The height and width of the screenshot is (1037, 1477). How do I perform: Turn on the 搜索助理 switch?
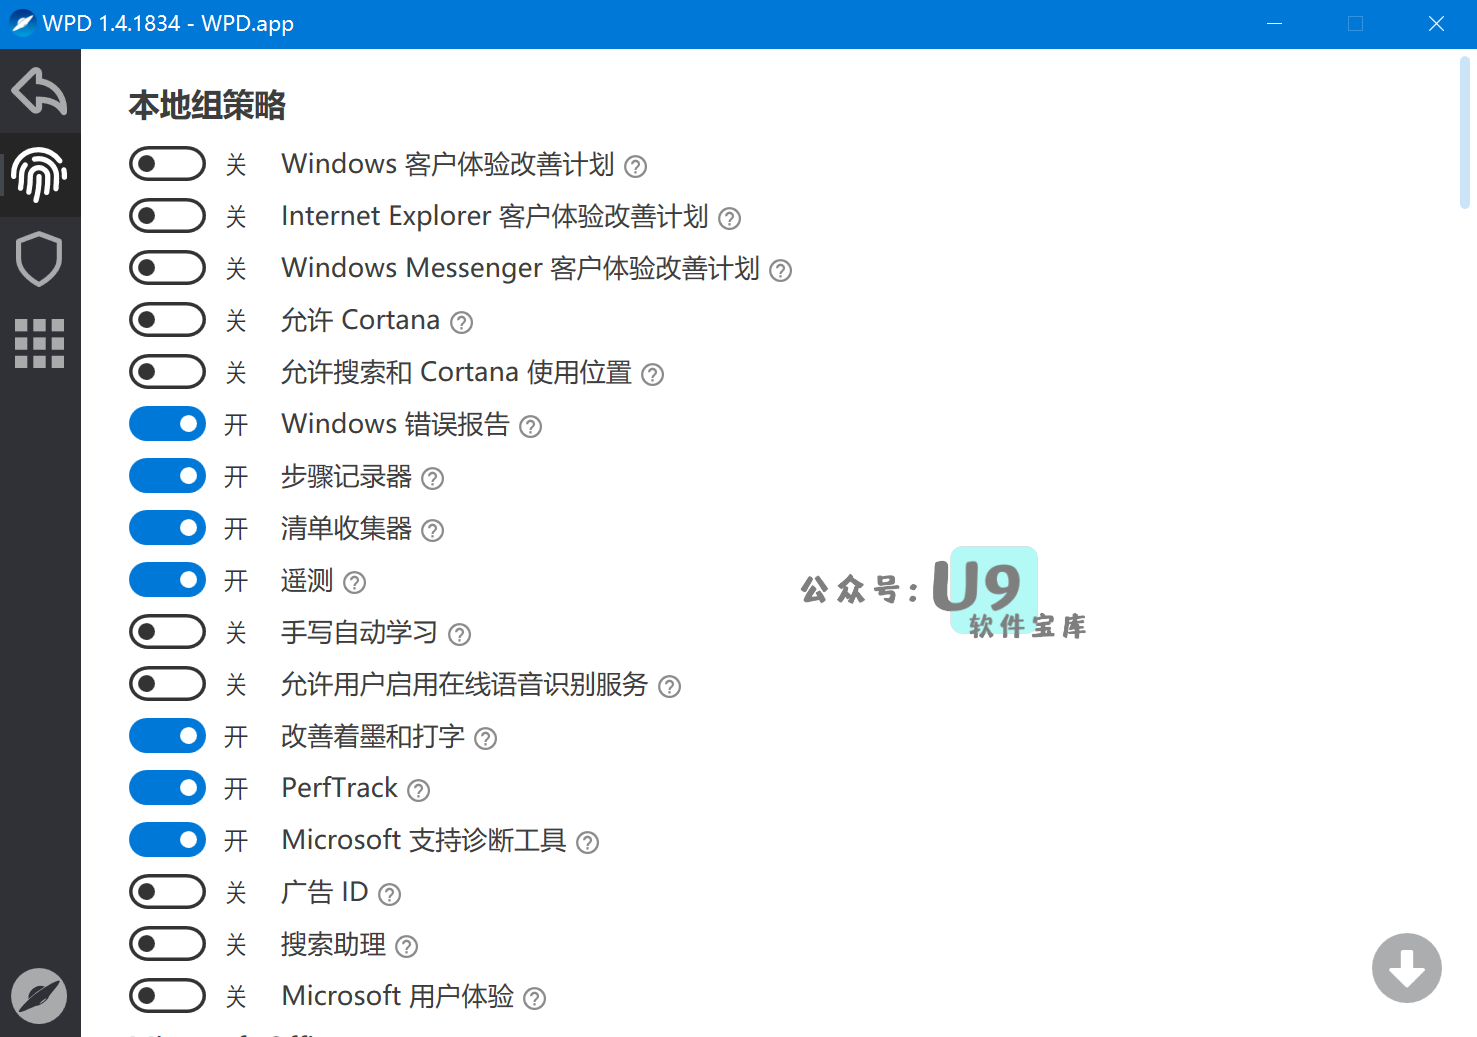(x=167, y=944)
